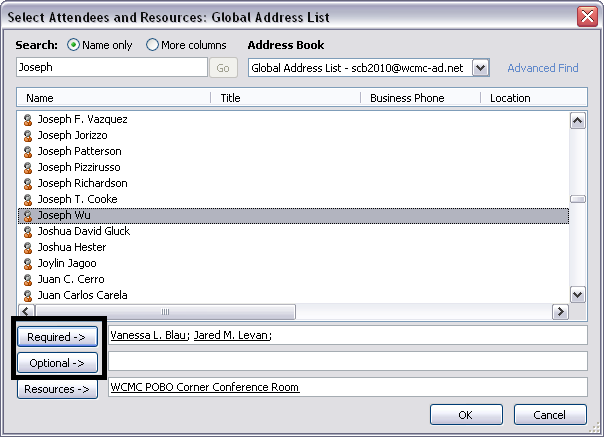Add selected contact as Required attendee
604x437 pixels.
[57, 337]
